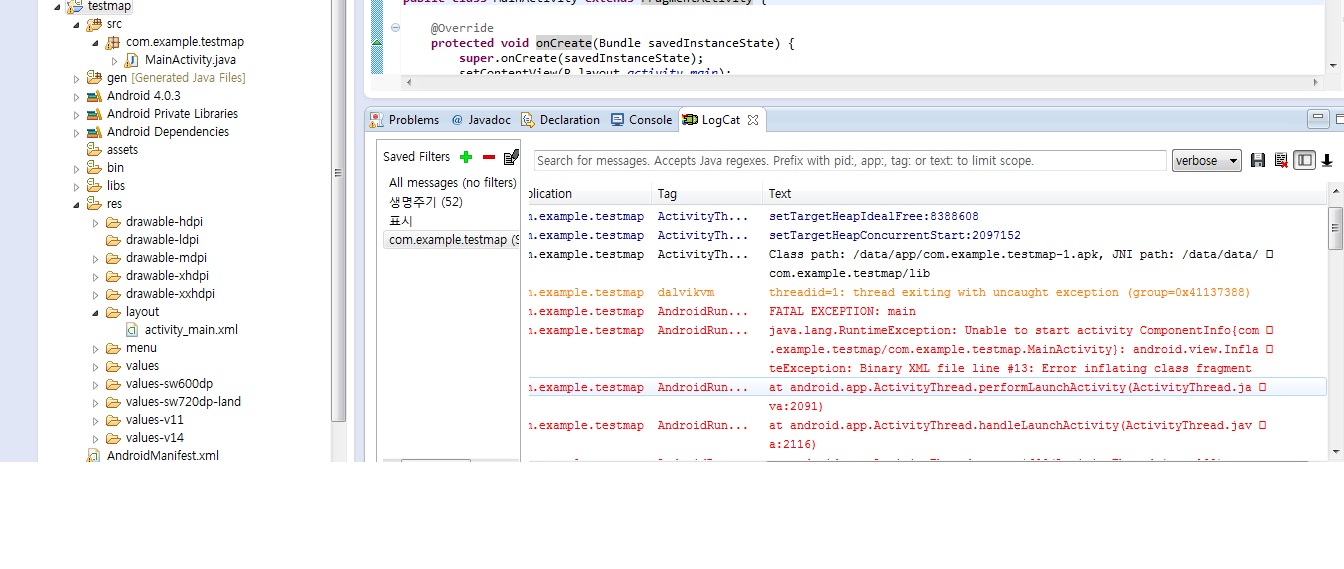Viewport: 1344px width, 569px height.
Task: Click the Android Private Libraries icon
Action: coord(94,114)
